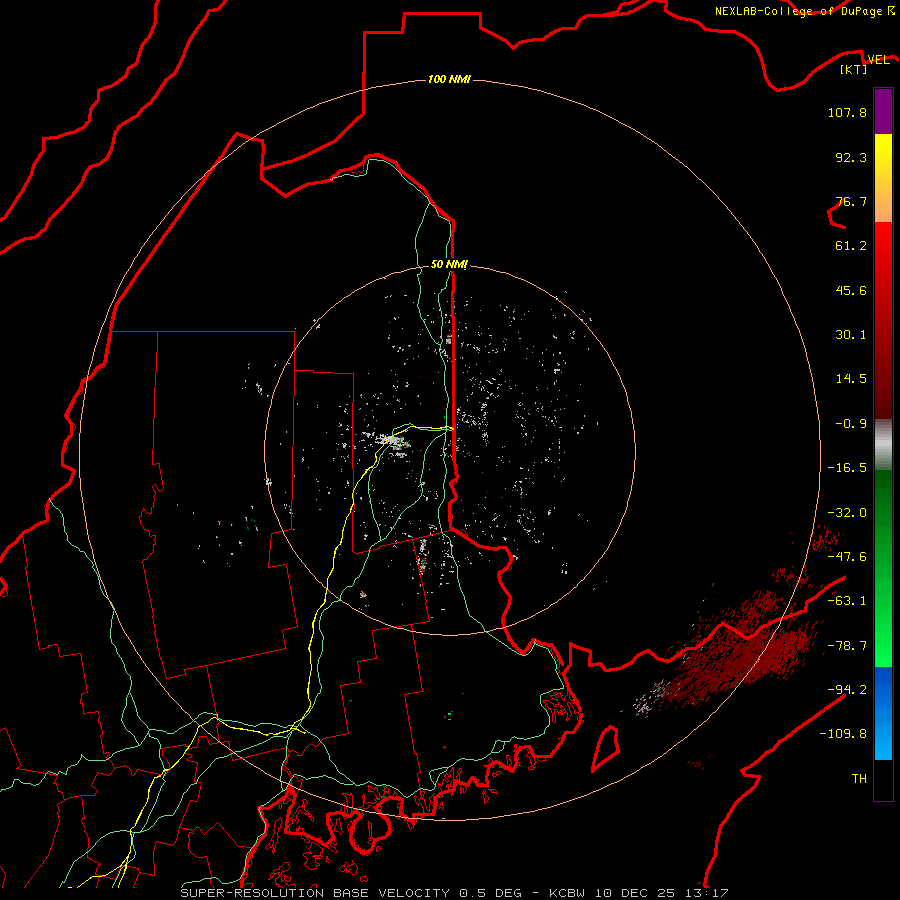Click the 45.6 legend value
Screen dimensions: 900x900
point(851,290)
